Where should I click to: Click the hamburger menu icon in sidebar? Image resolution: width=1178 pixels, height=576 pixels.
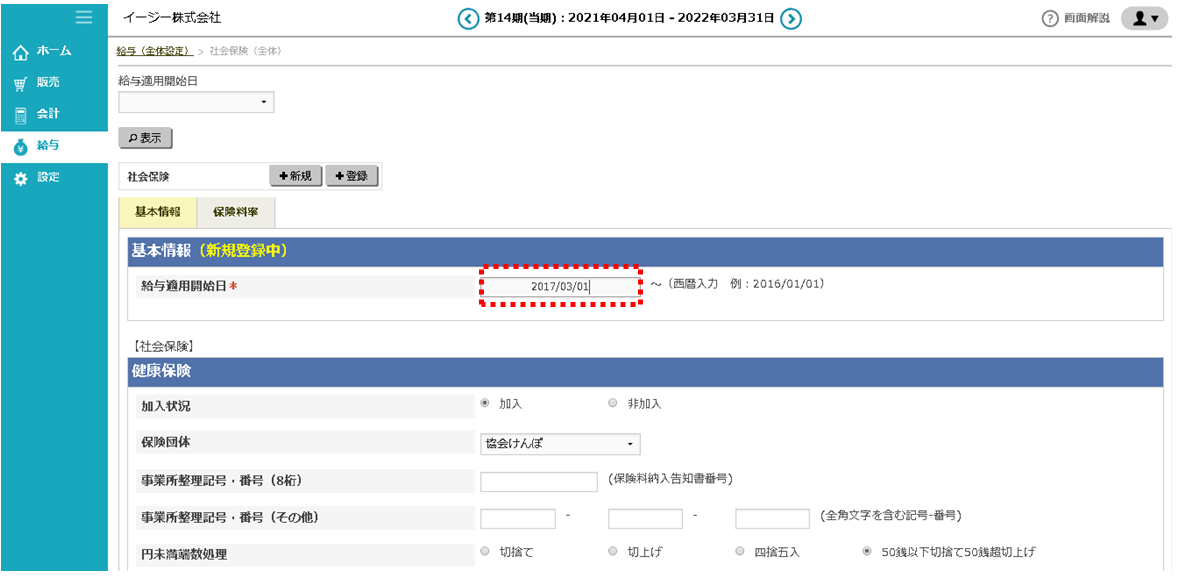pyautogui.click(x=84, y=17)
